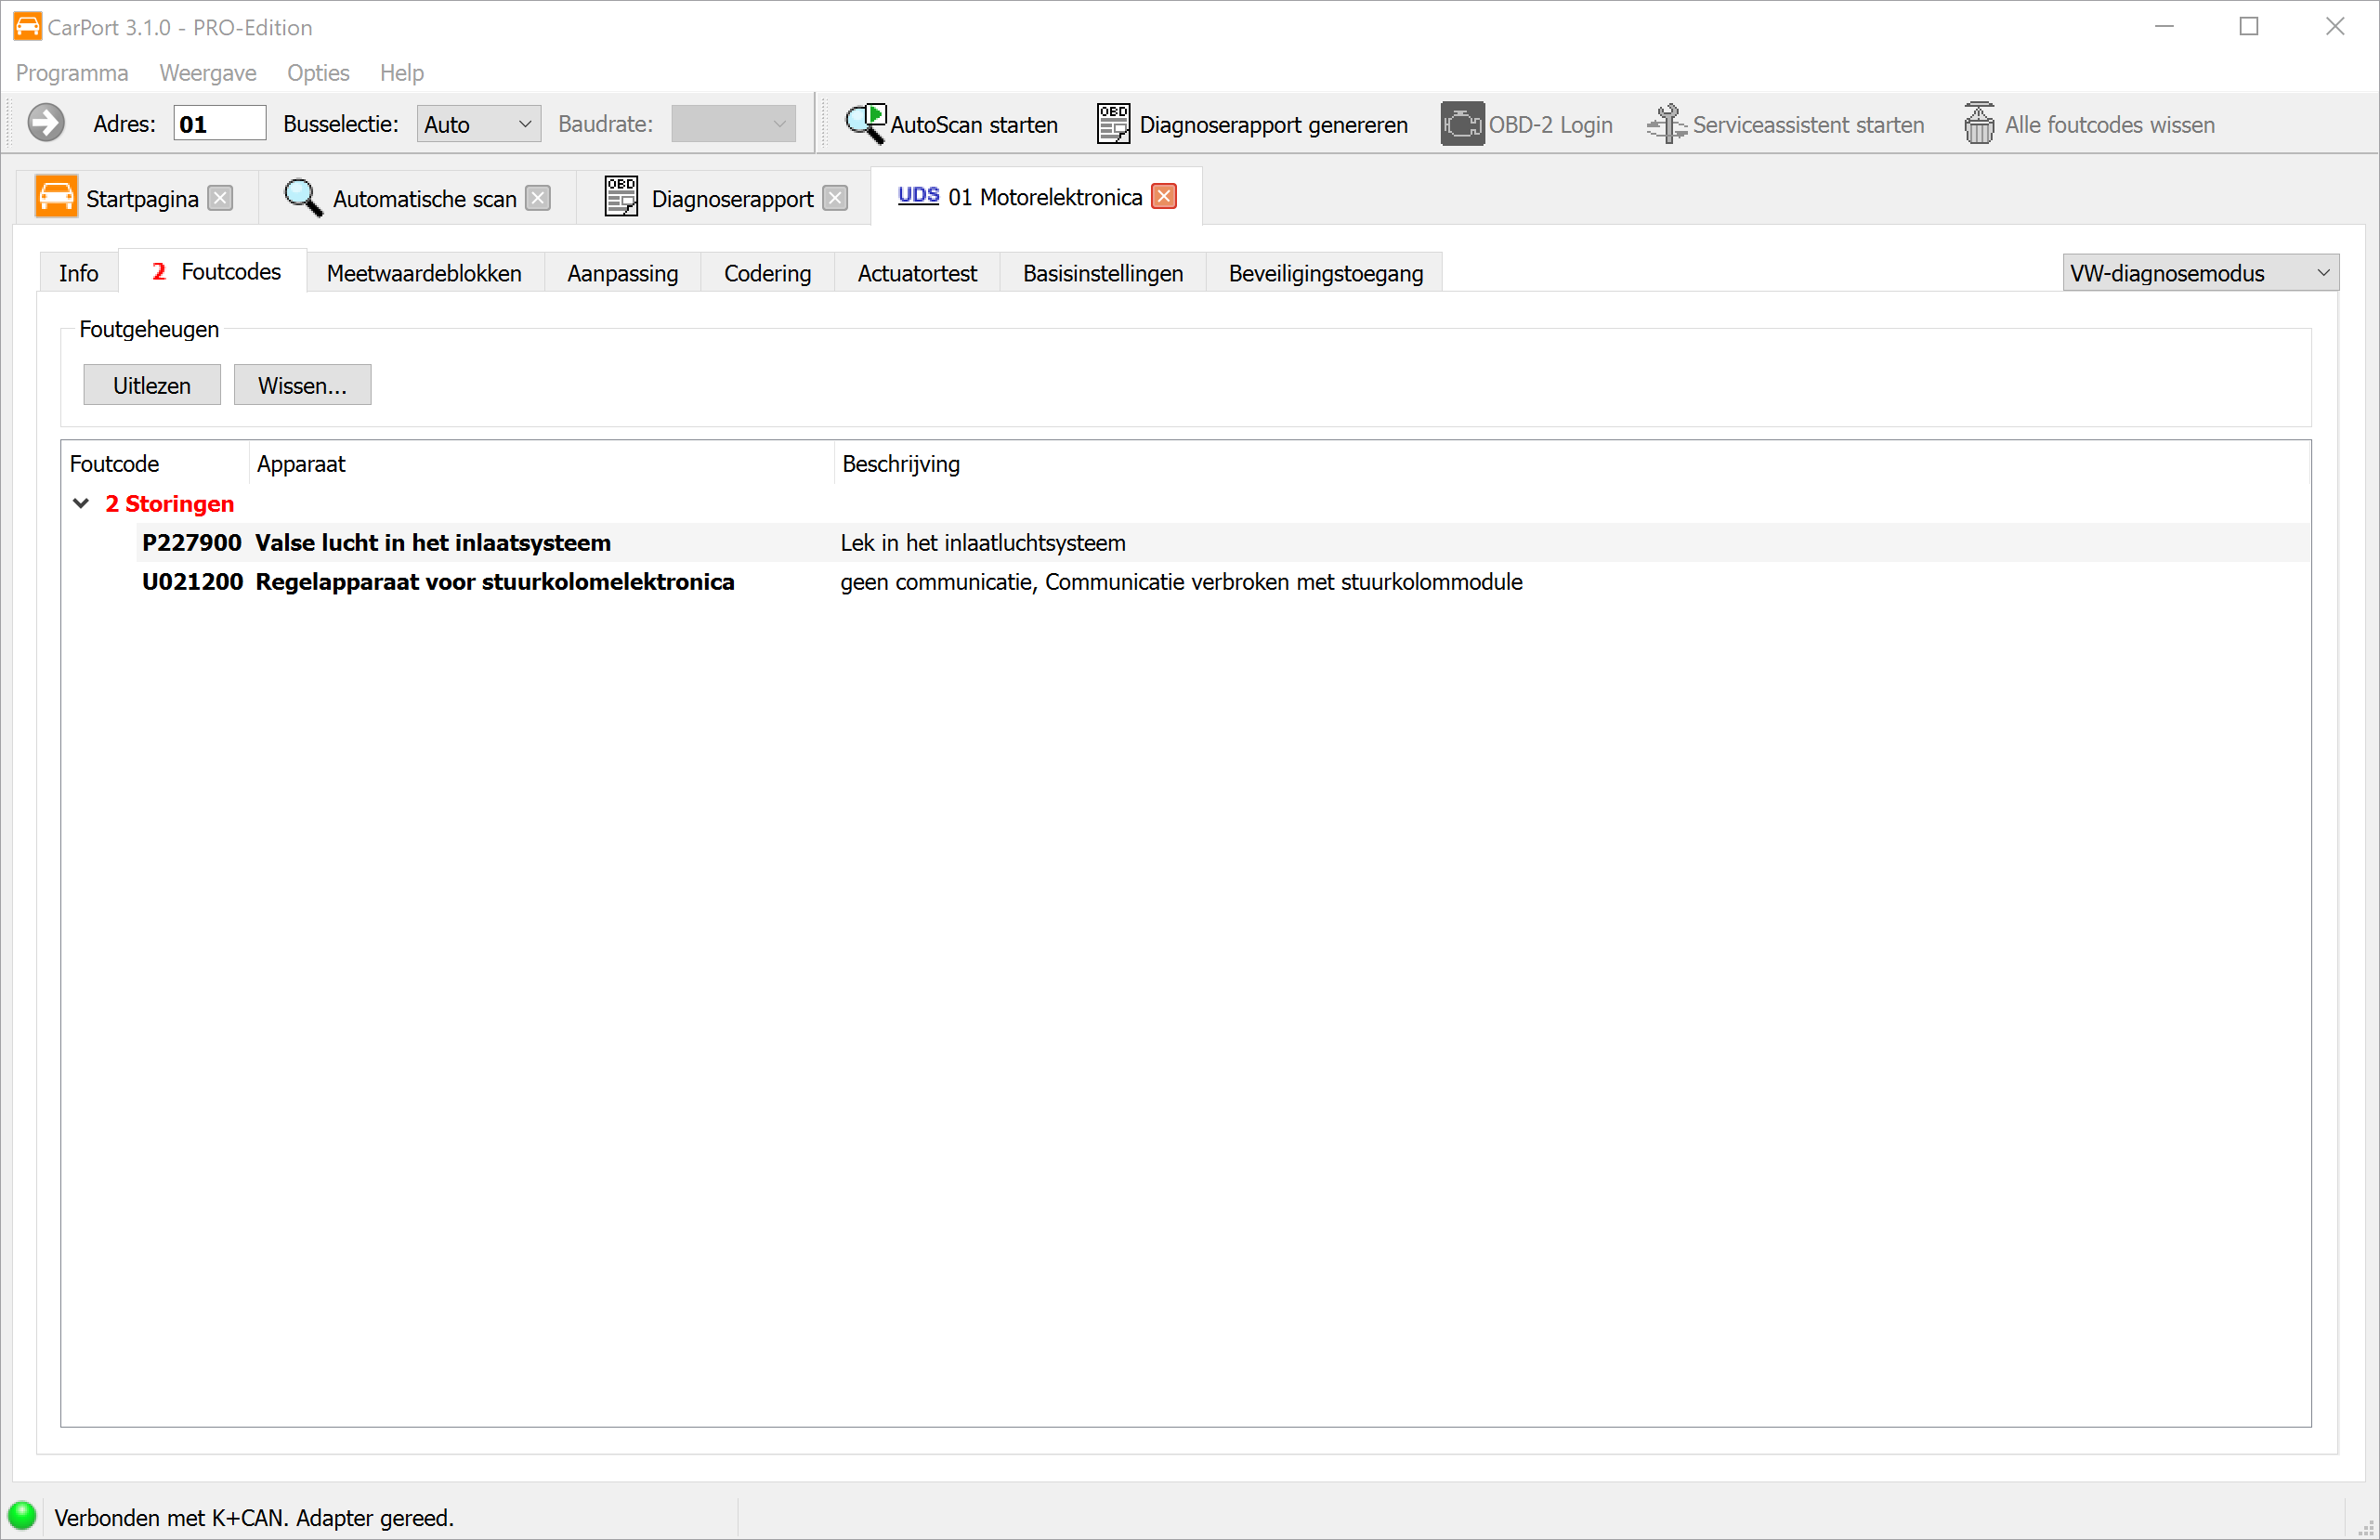Open the VW-diagnosemodus dropdown
This screenshot has height=1540, width=2380.
tap(2199, 272)
